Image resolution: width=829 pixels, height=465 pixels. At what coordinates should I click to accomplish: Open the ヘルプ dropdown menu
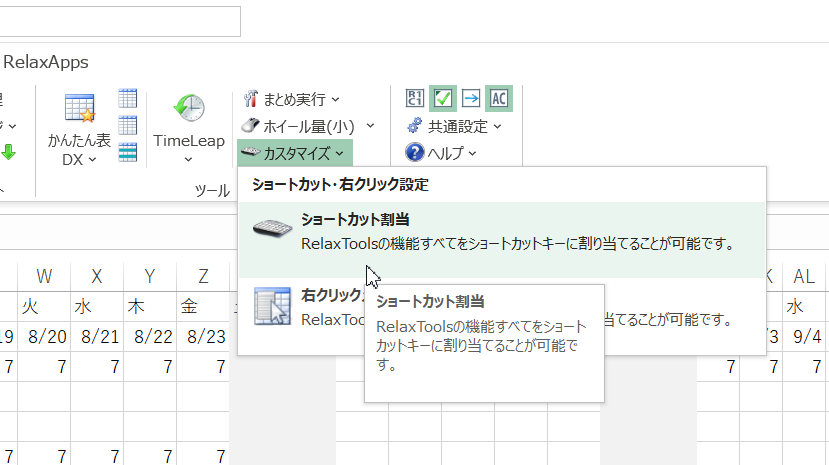pyautogui.click(x=441, y=153)
